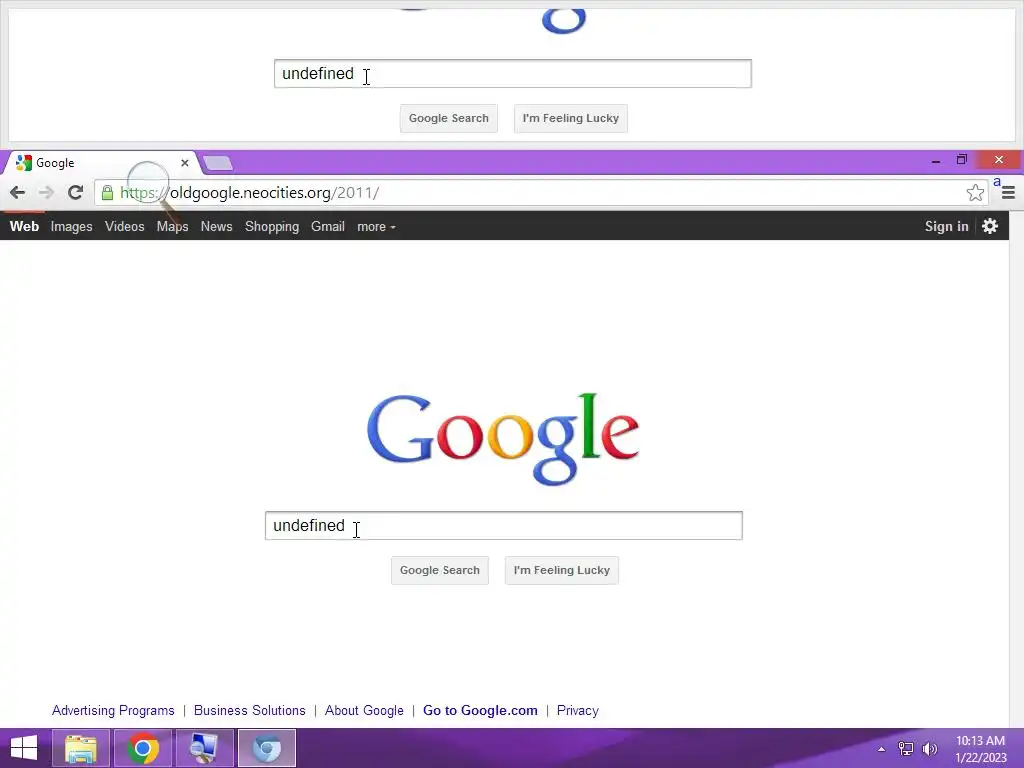
Task: Click the volume speaker tray icon
Action: [x=929, y=749]
